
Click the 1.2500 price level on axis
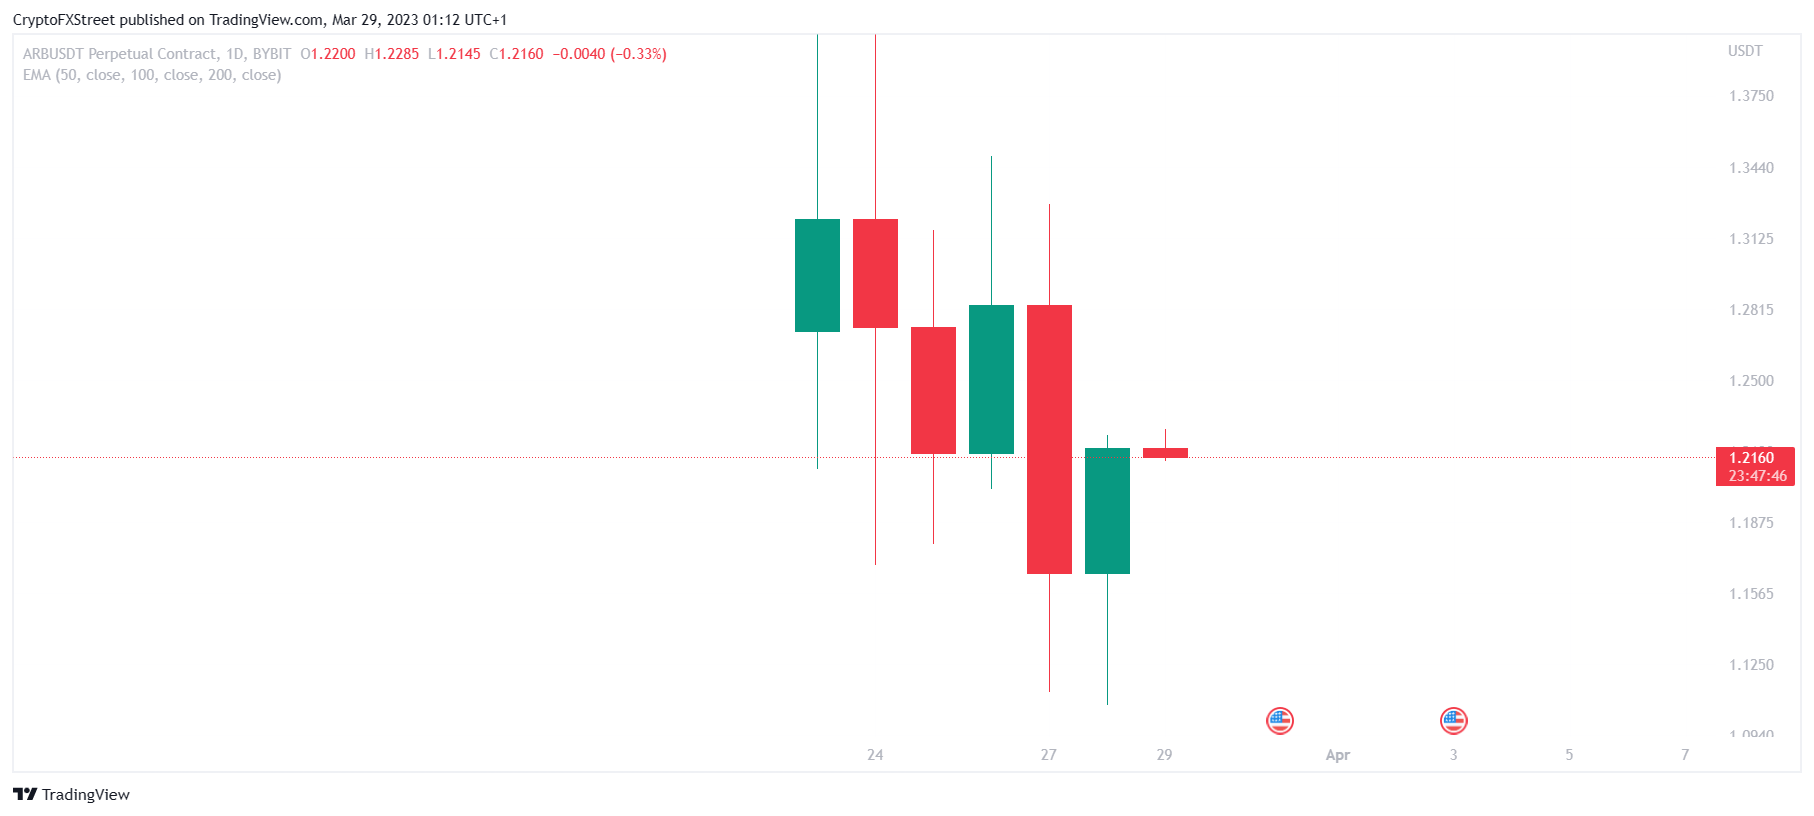(x=1751, y=381)
